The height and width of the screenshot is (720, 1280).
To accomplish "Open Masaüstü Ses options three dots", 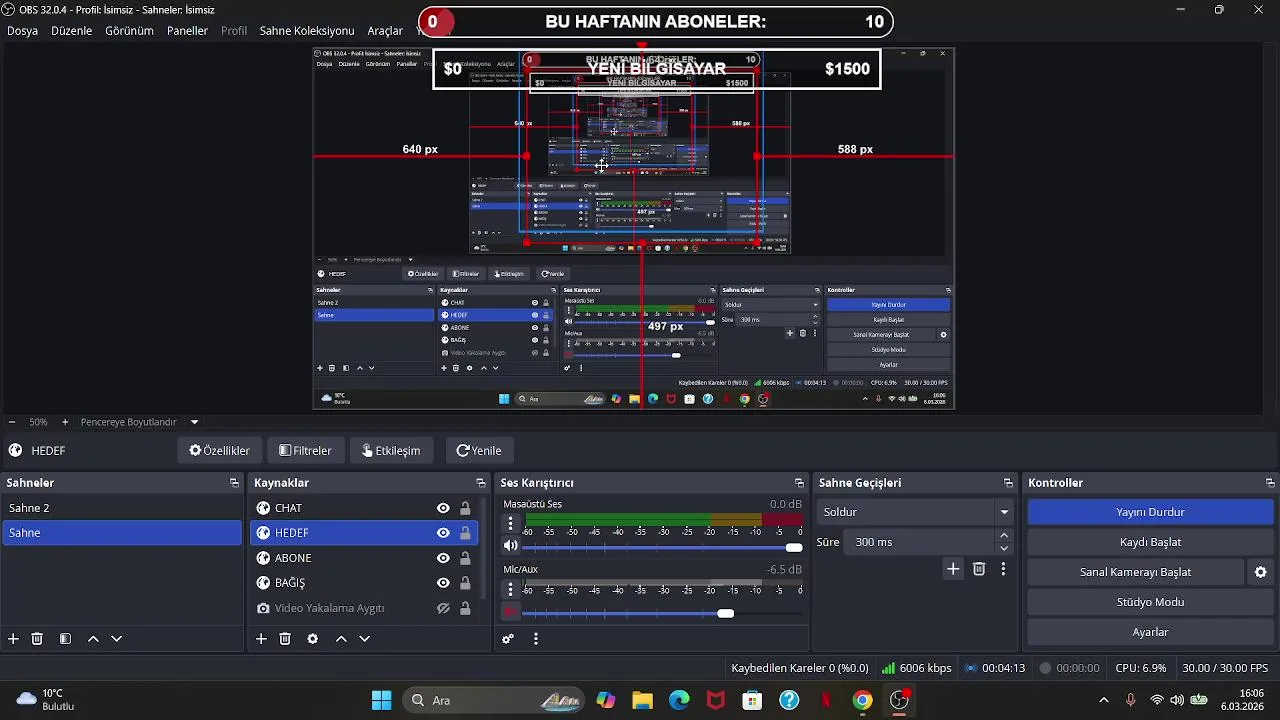I will pos(511,523).
